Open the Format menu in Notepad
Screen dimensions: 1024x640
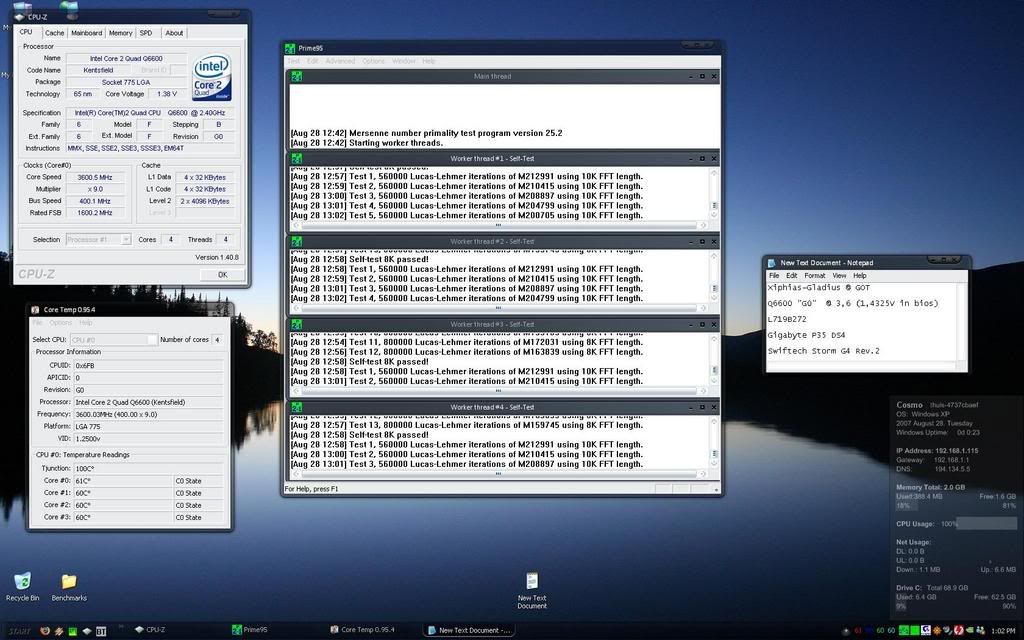(814, 276)
